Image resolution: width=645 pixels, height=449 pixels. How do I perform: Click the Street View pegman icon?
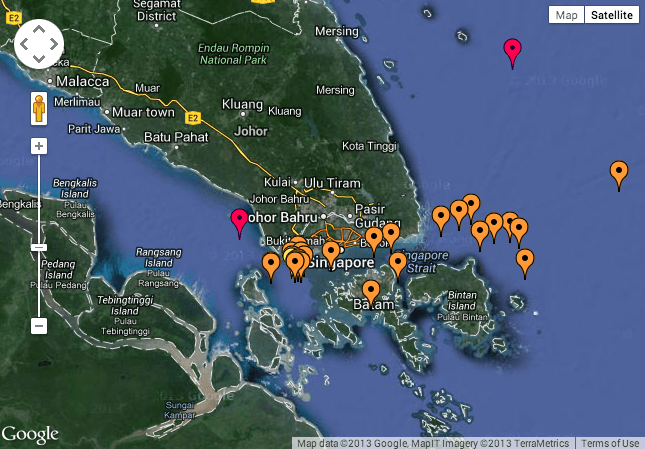(x=39, y=108)
